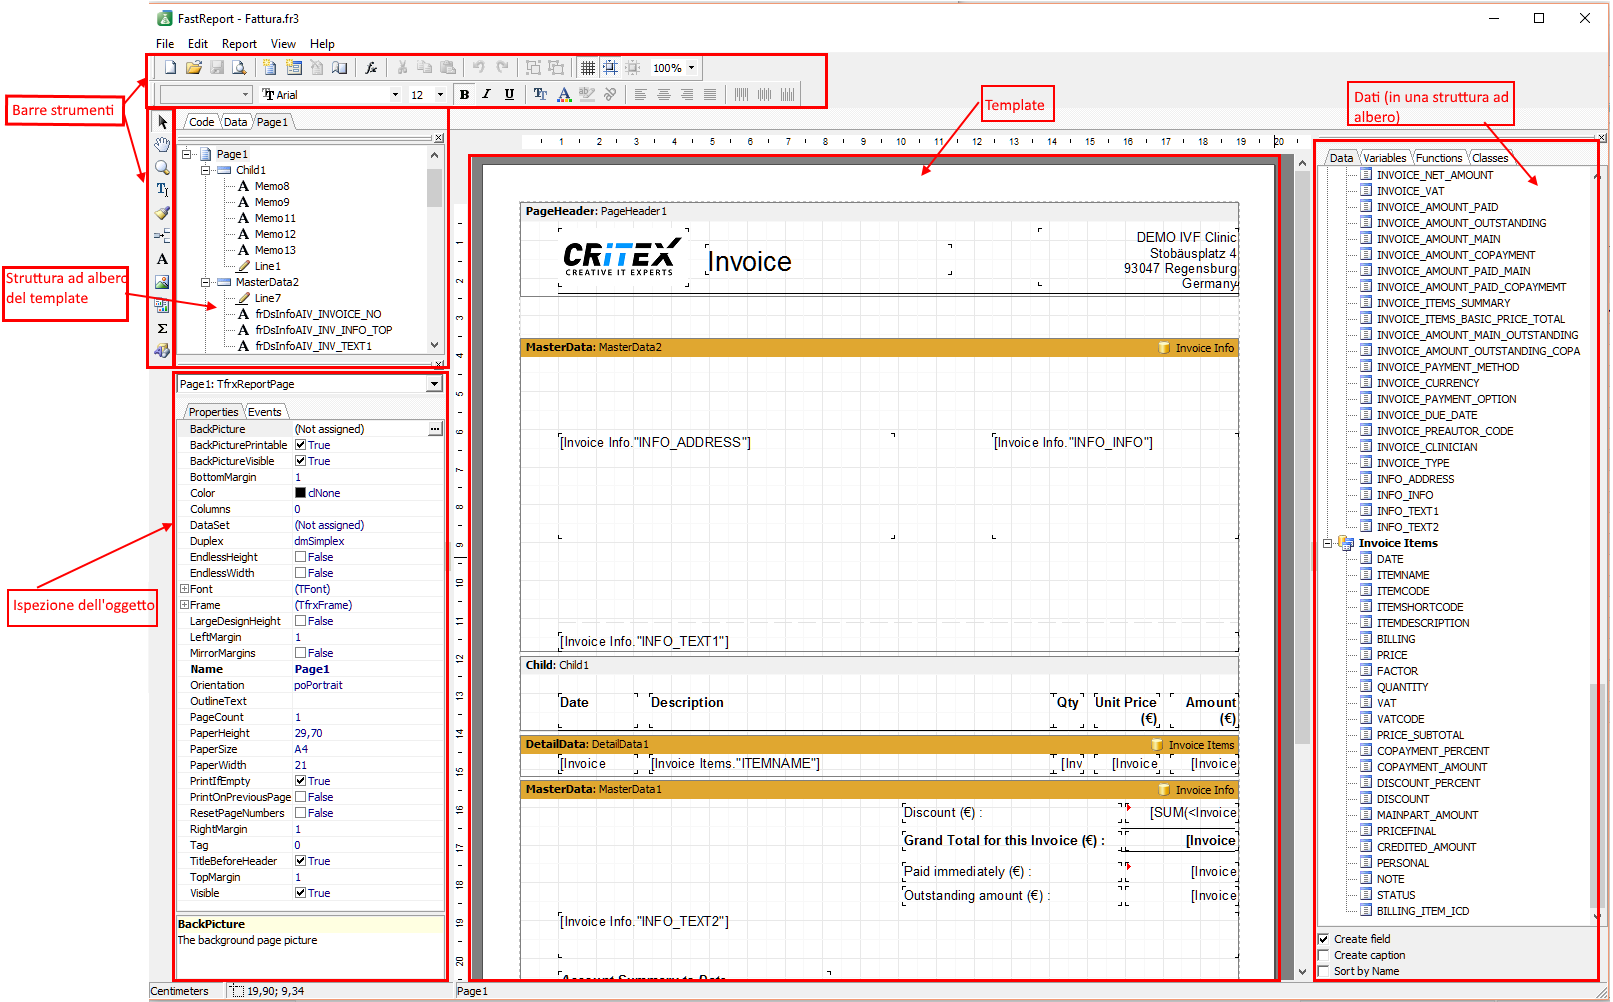Open the Variables tab in data panel
Image resolution: width=1613 pixels, height=1002 pixels.
[1384, 158]
